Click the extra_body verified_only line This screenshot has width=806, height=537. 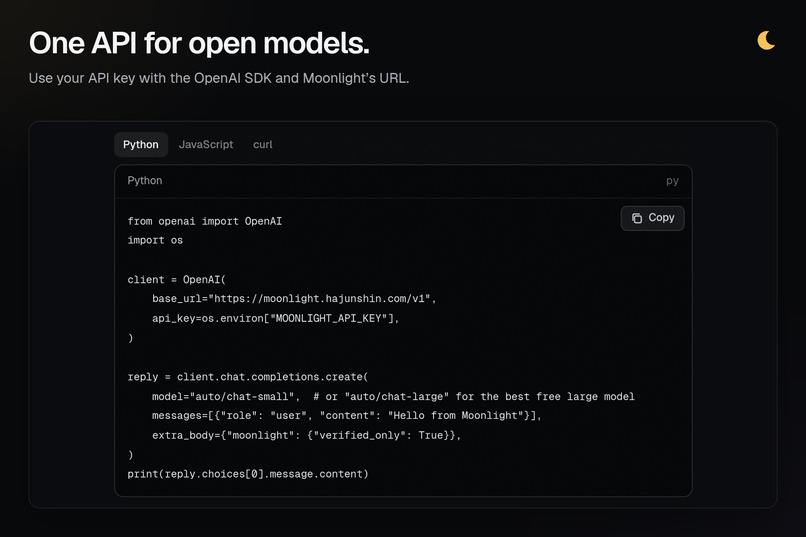(x=306, y=435)
